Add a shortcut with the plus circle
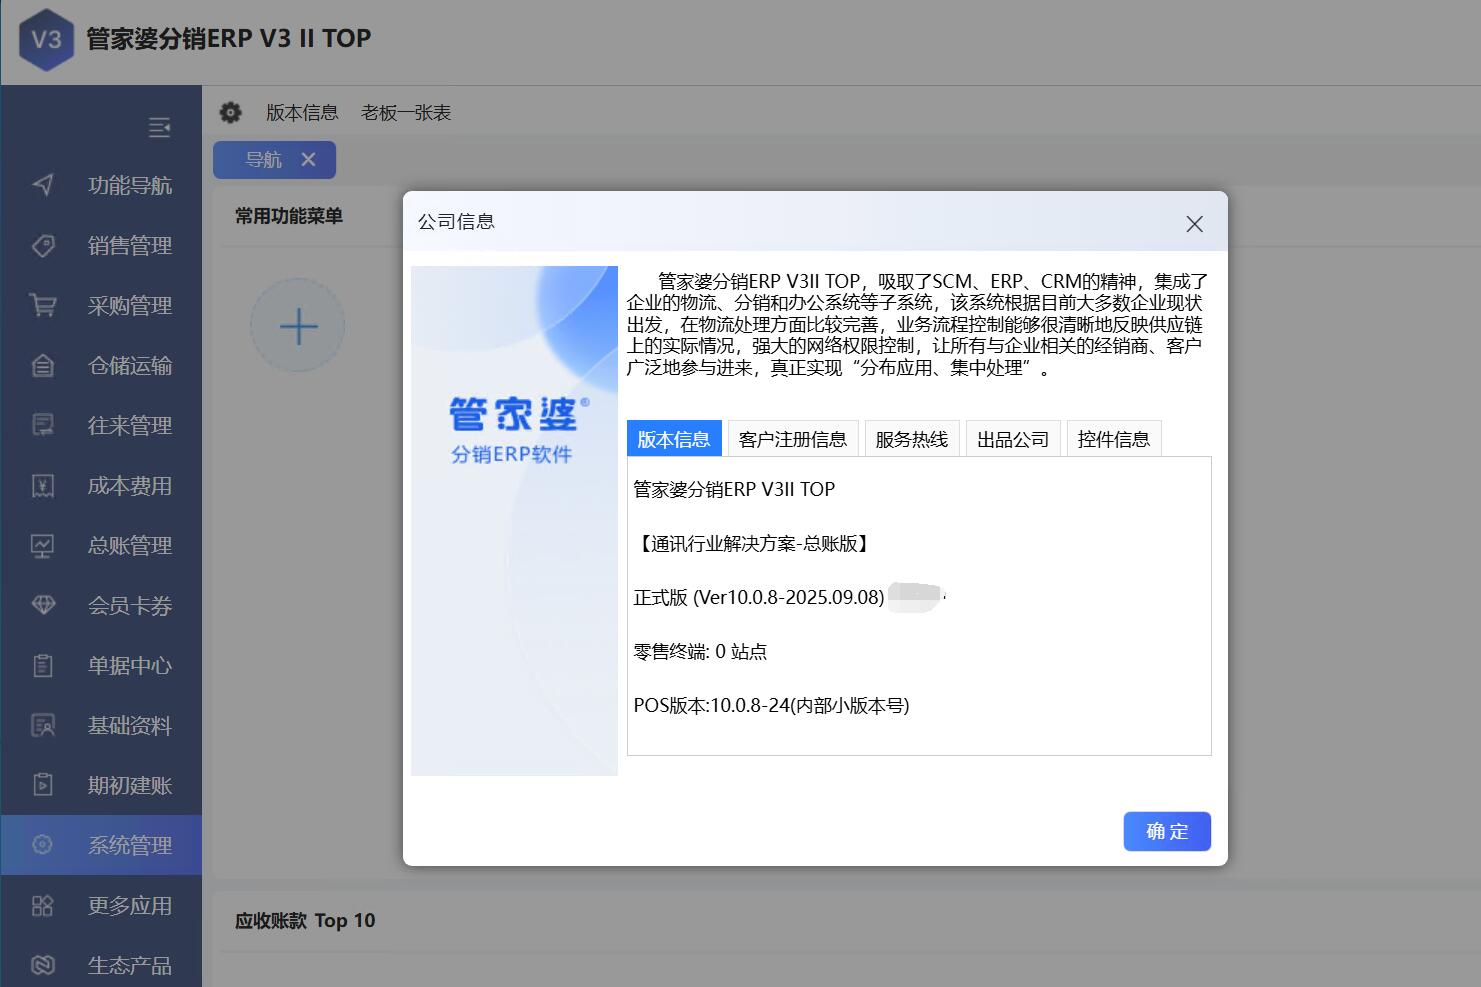 point(298,326)
